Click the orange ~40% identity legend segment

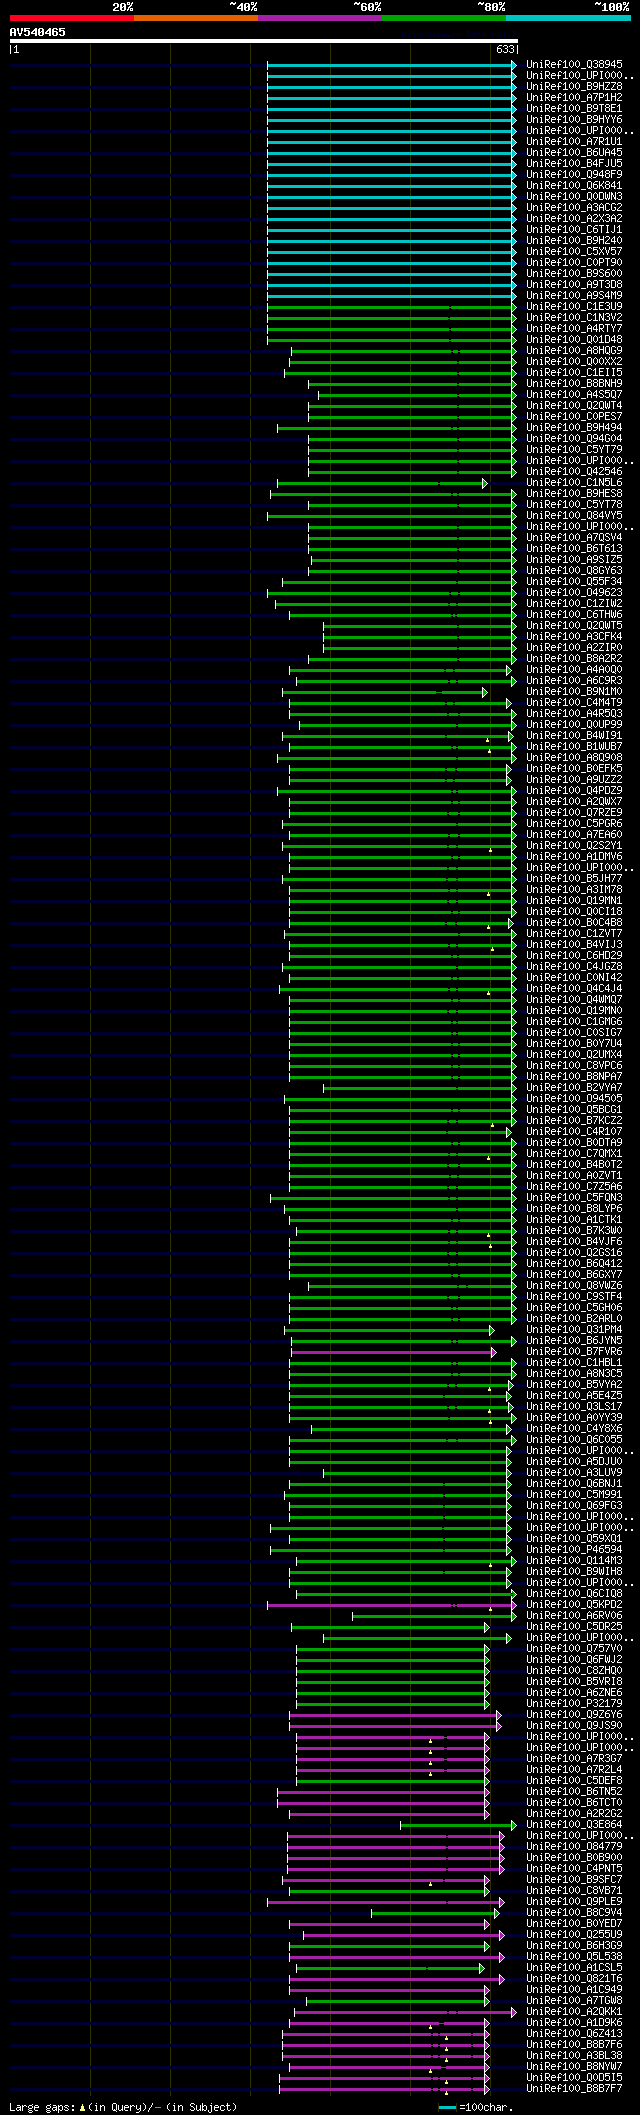(x=196, y=18)
